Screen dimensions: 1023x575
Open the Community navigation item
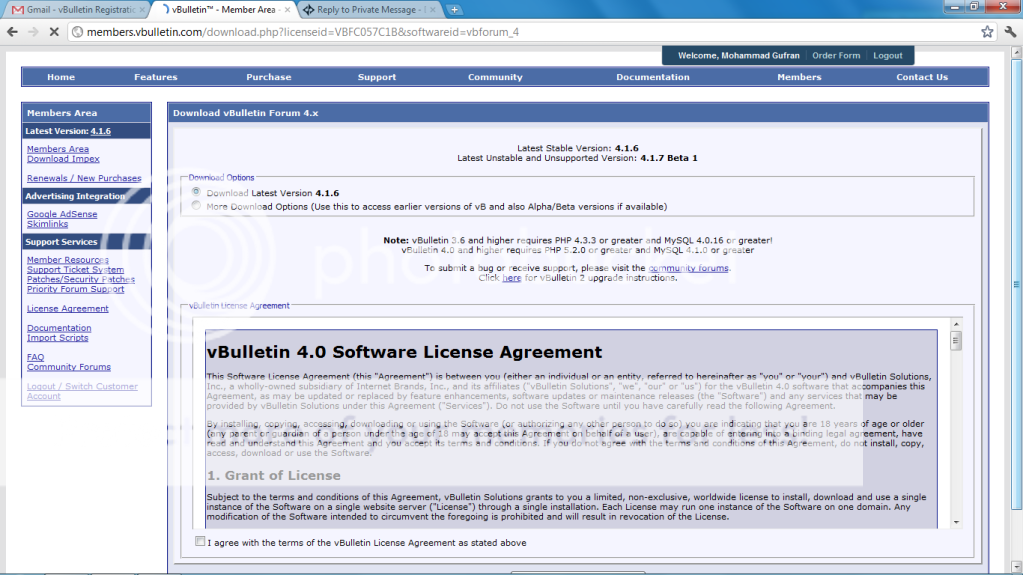coord(495,77)
